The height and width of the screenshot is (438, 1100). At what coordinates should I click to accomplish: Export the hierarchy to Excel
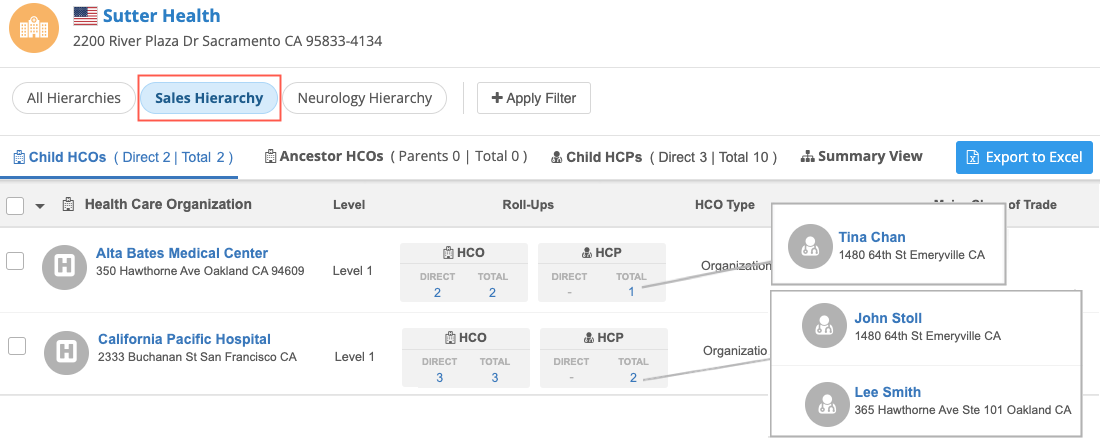point(1024,157)
